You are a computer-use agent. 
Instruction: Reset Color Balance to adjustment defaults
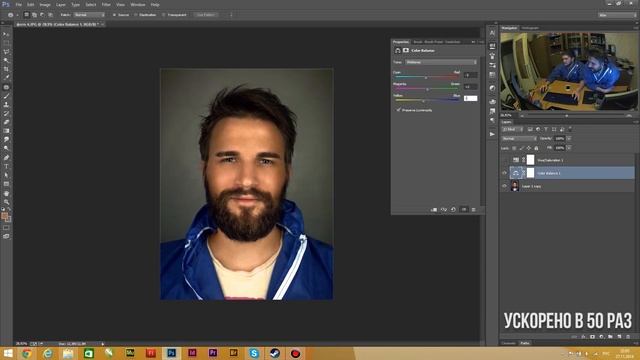coord(453,209)
